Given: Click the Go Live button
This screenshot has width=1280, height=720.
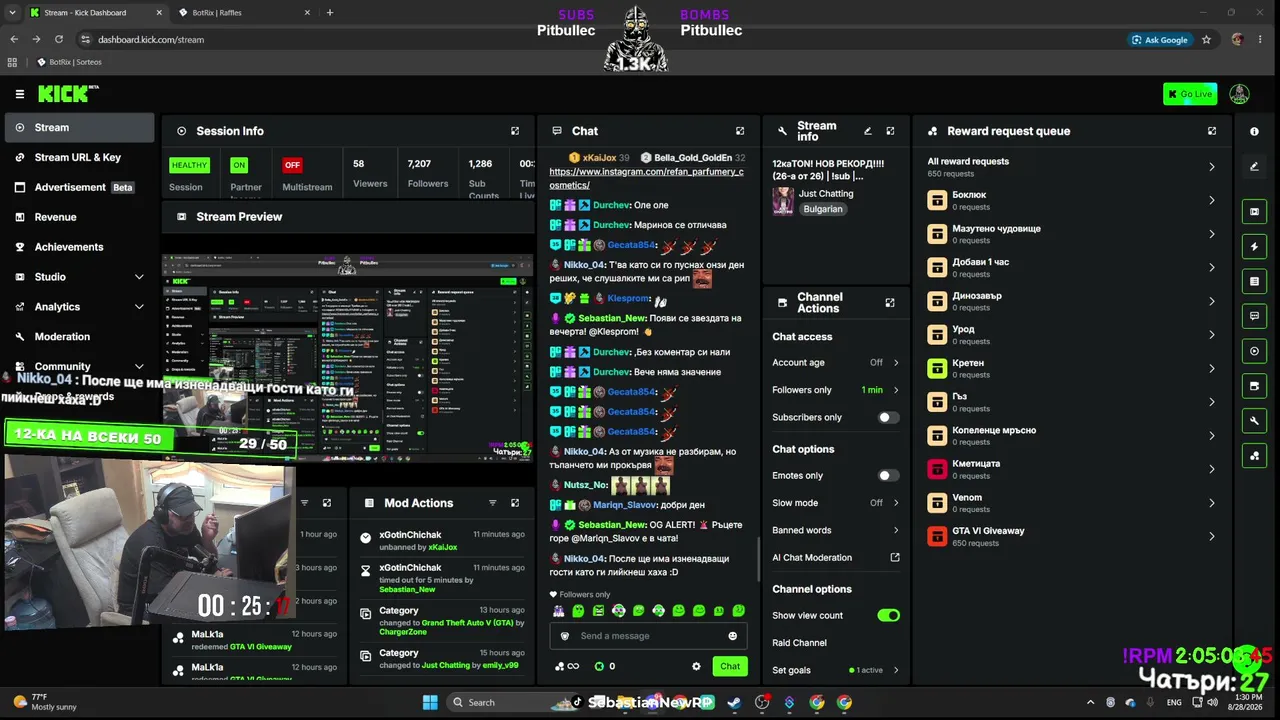Looking at the screenshot, I should point(1190,94).
